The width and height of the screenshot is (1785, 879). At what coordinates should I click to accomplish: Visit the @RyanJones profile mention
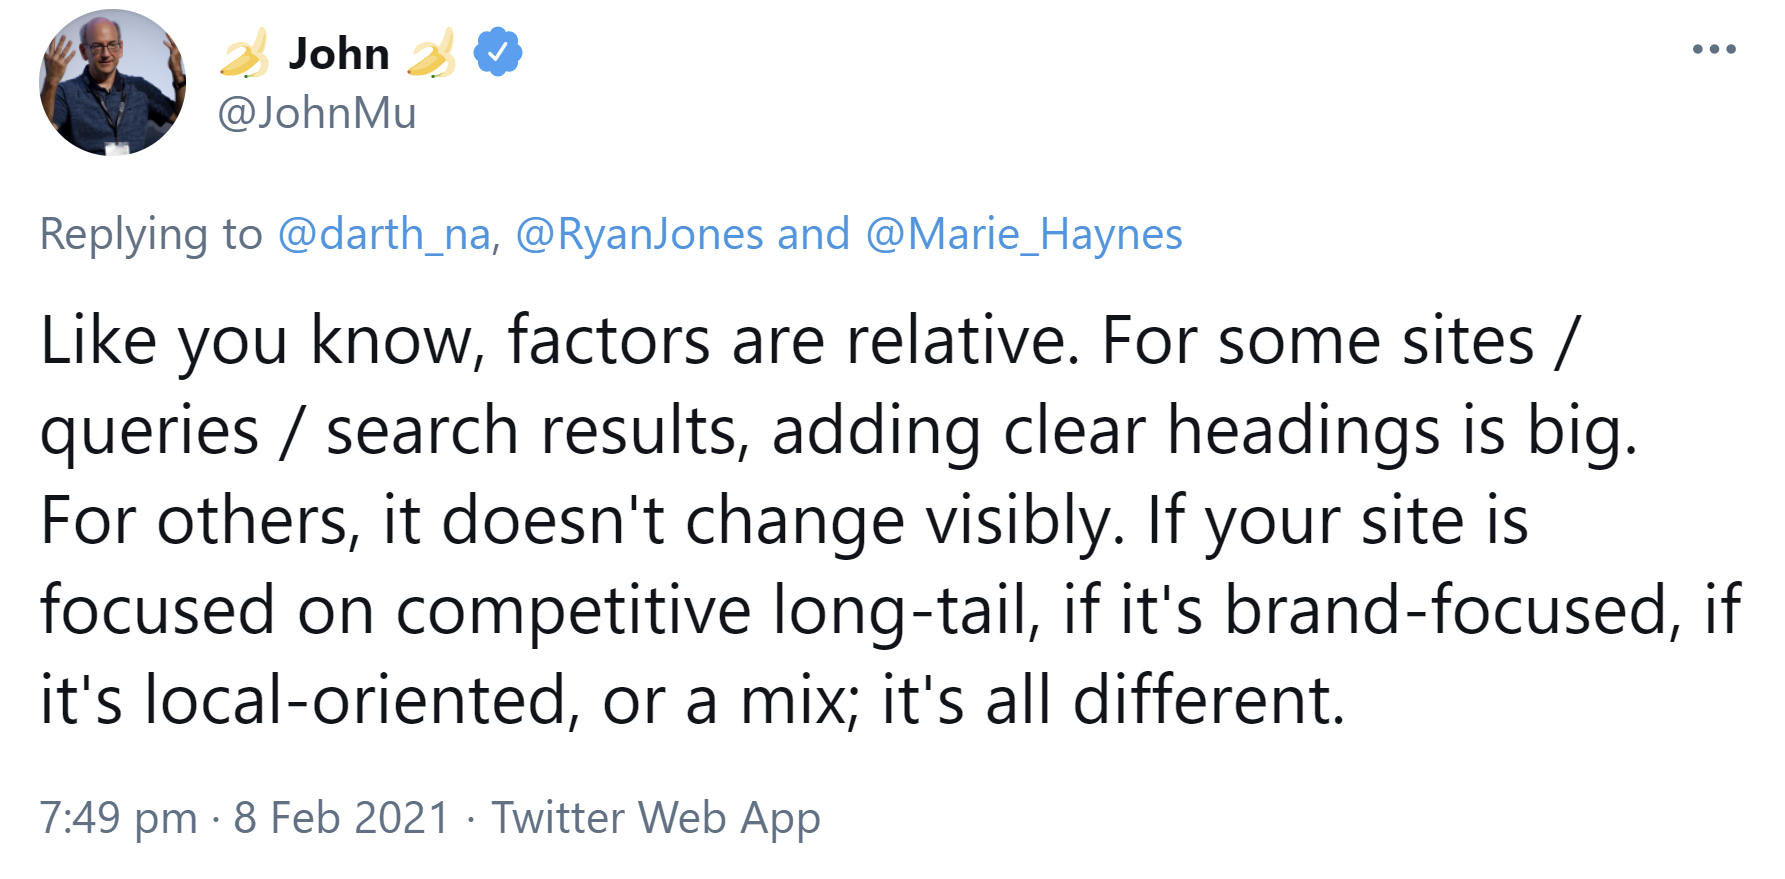[x=640, y=235]
